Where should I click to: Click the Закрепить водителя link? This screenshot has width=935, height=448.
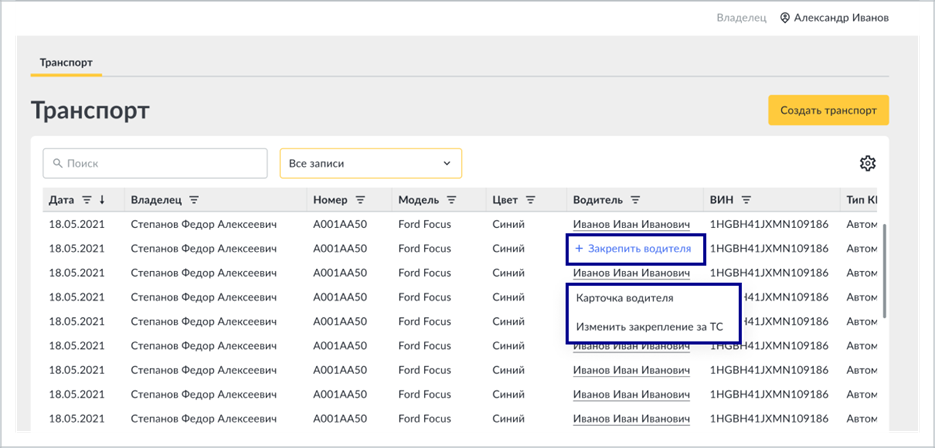click(633, 249)
